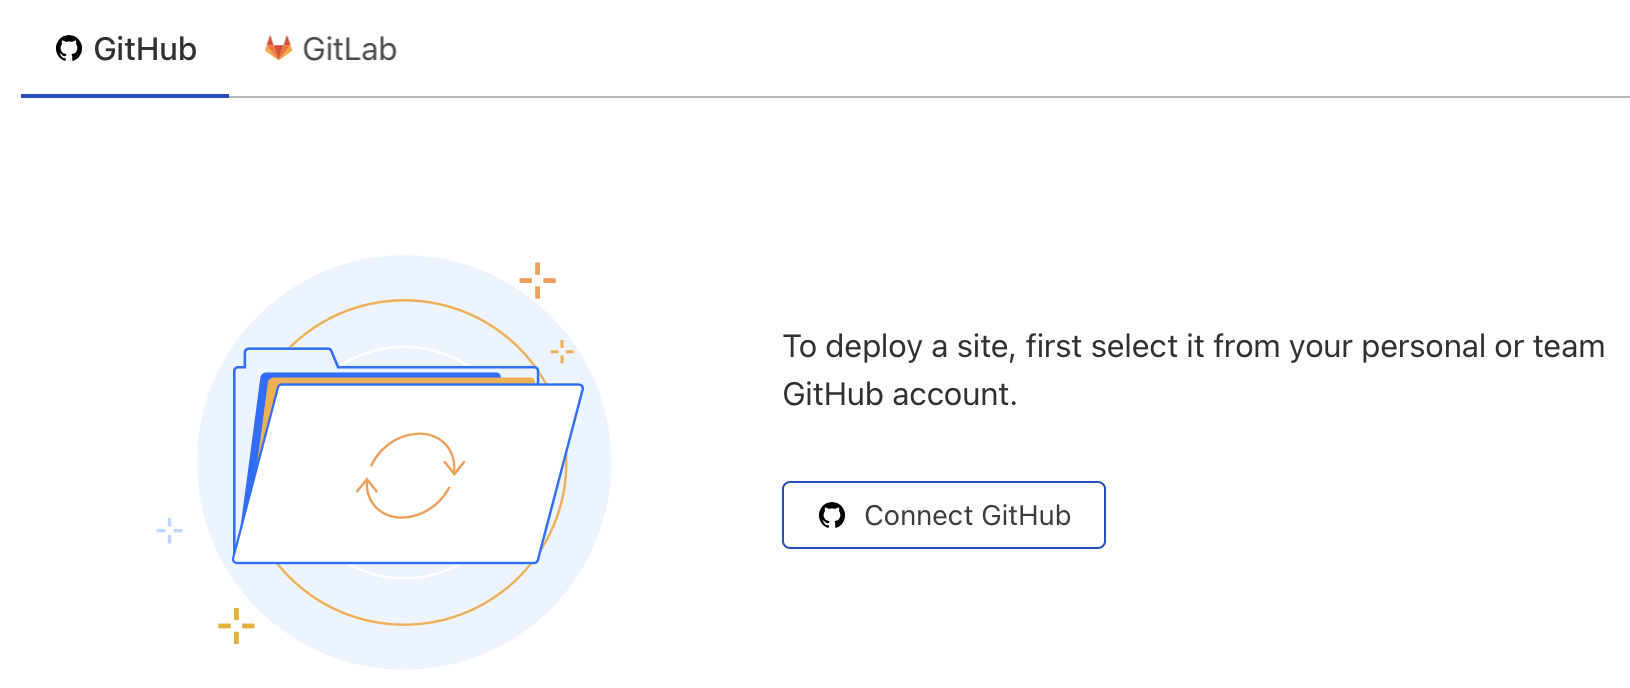Select the GitHub tab
This screenshot has width=1630, height=688.
[126, 48]
